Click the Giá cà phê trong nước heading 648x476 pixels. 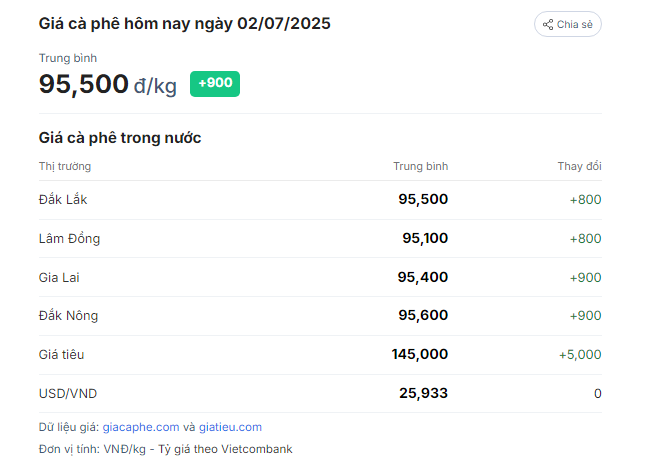(x=120, y=138)
